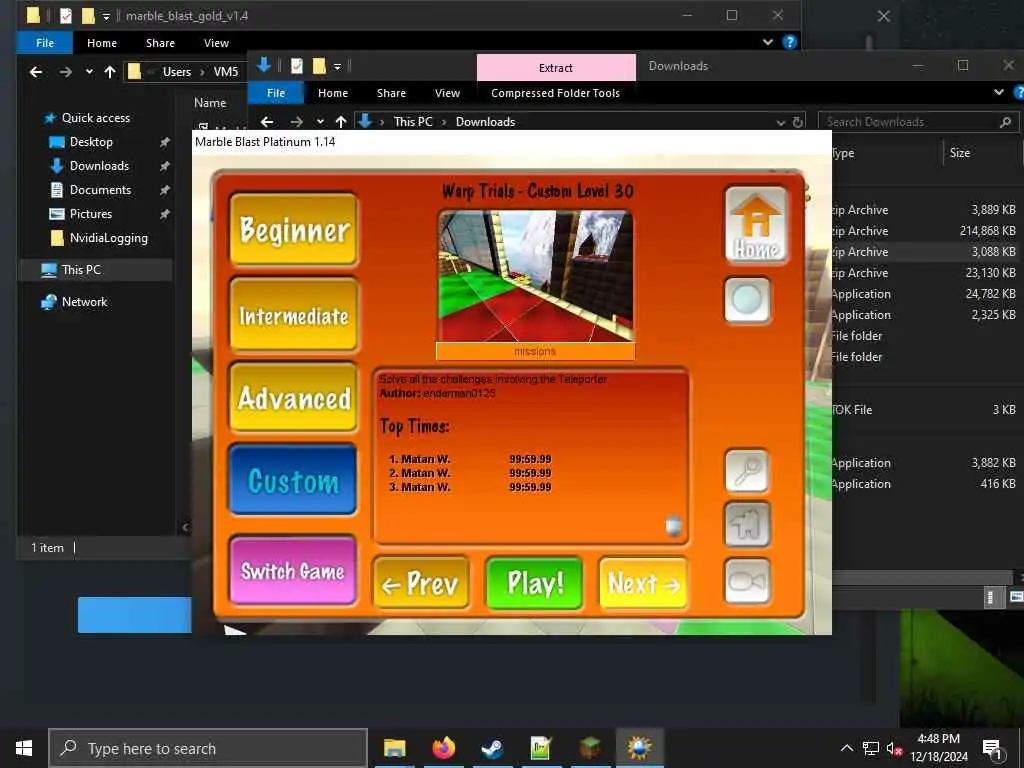Click Back arrow in Downloads window

pyautogui.click(x=266, y=121)
